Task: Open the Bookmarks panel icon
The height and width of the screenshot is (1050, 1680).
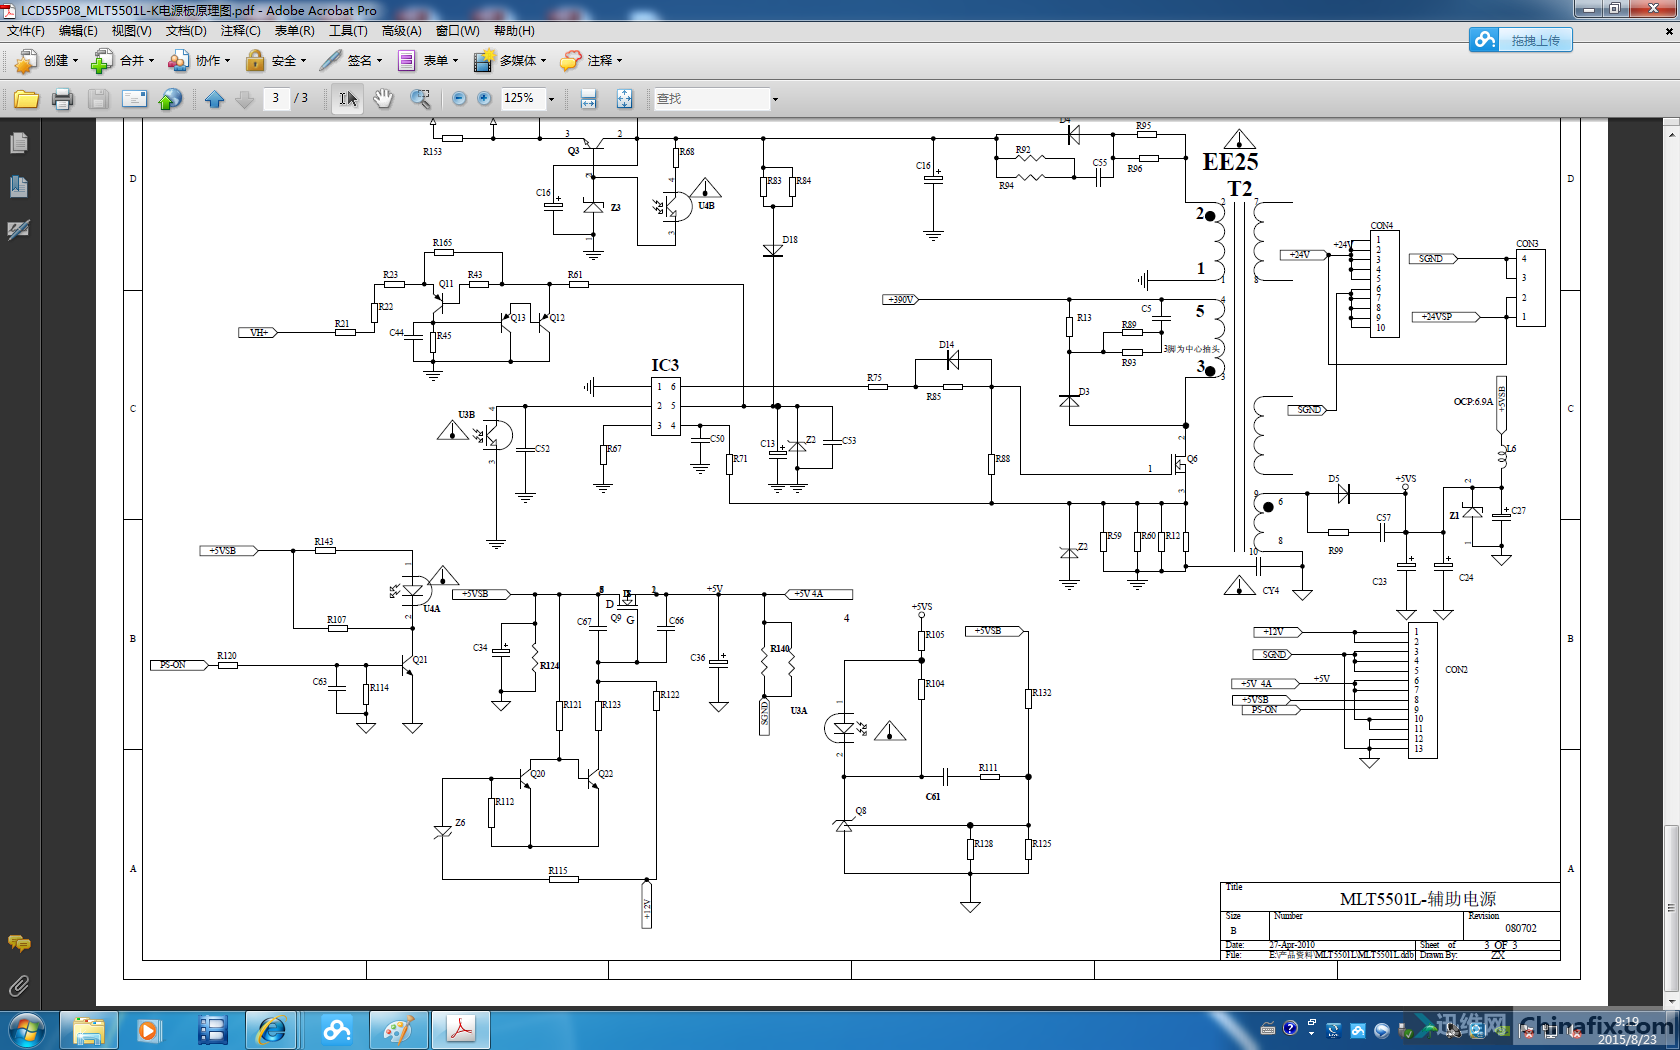Action: 18,186
